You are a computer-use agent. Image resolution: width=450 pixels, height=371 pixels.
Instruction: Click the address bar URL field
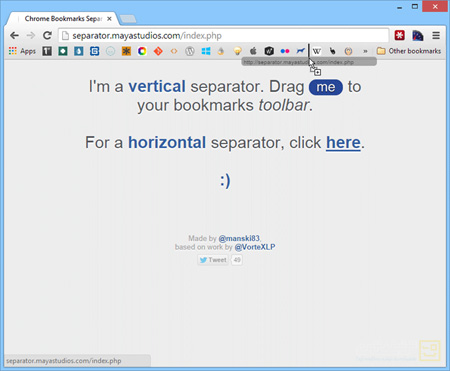[x=224, y=35]
